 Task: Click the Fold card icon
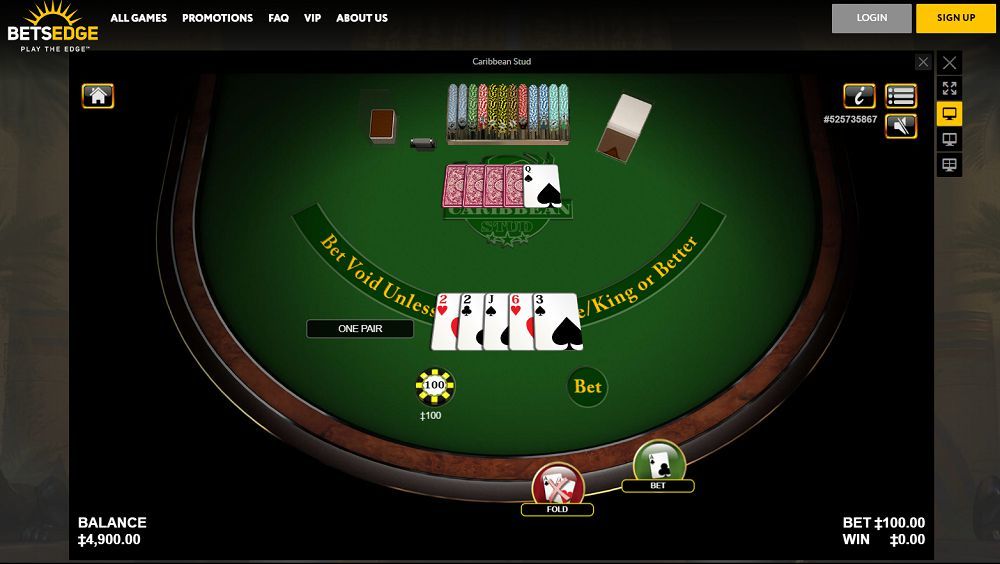[x=558, y=484]
